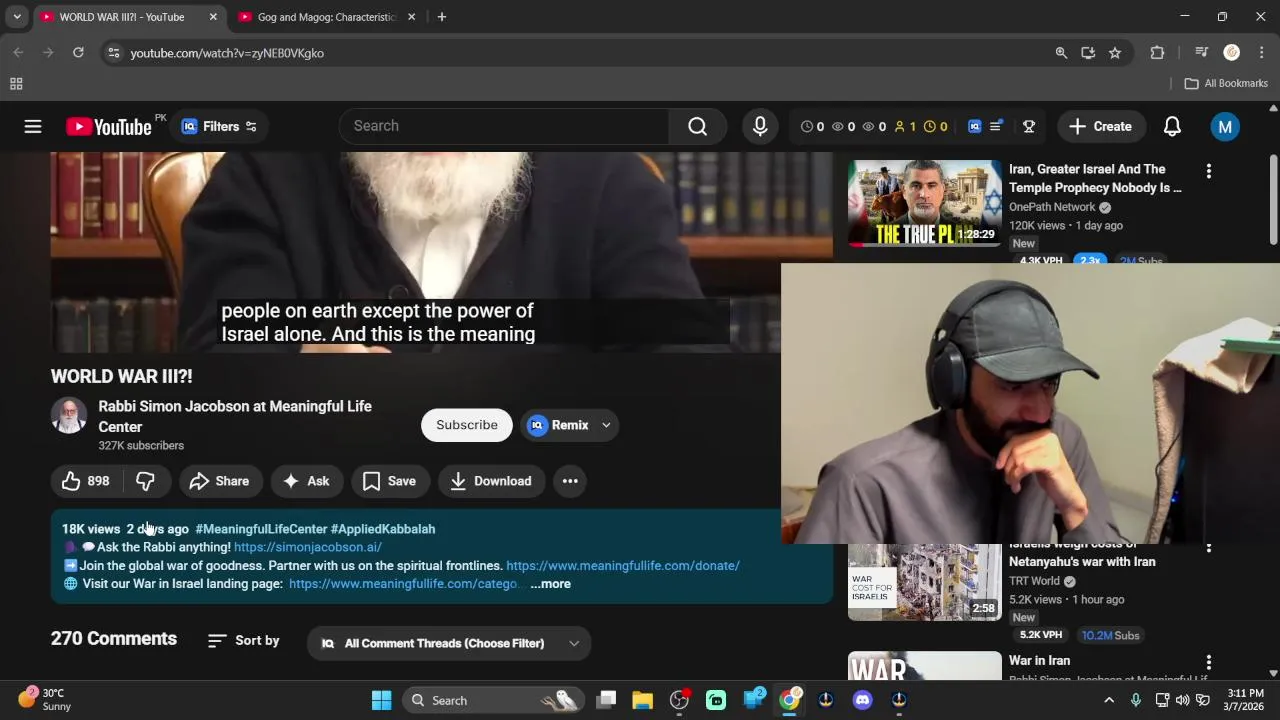Screen dimensions: 1280x720
Task: Open a new browser tab
Action: tap(442, 17)
